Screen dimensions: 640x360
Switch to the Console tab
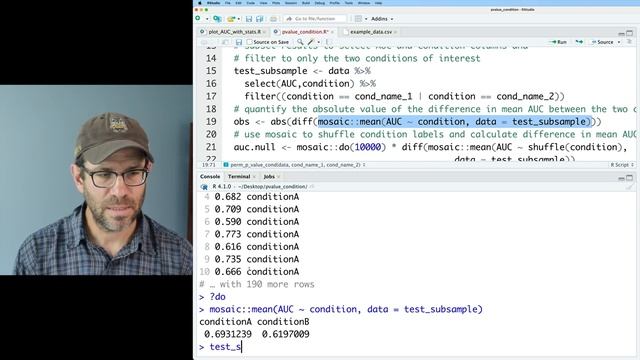(210, 177)
